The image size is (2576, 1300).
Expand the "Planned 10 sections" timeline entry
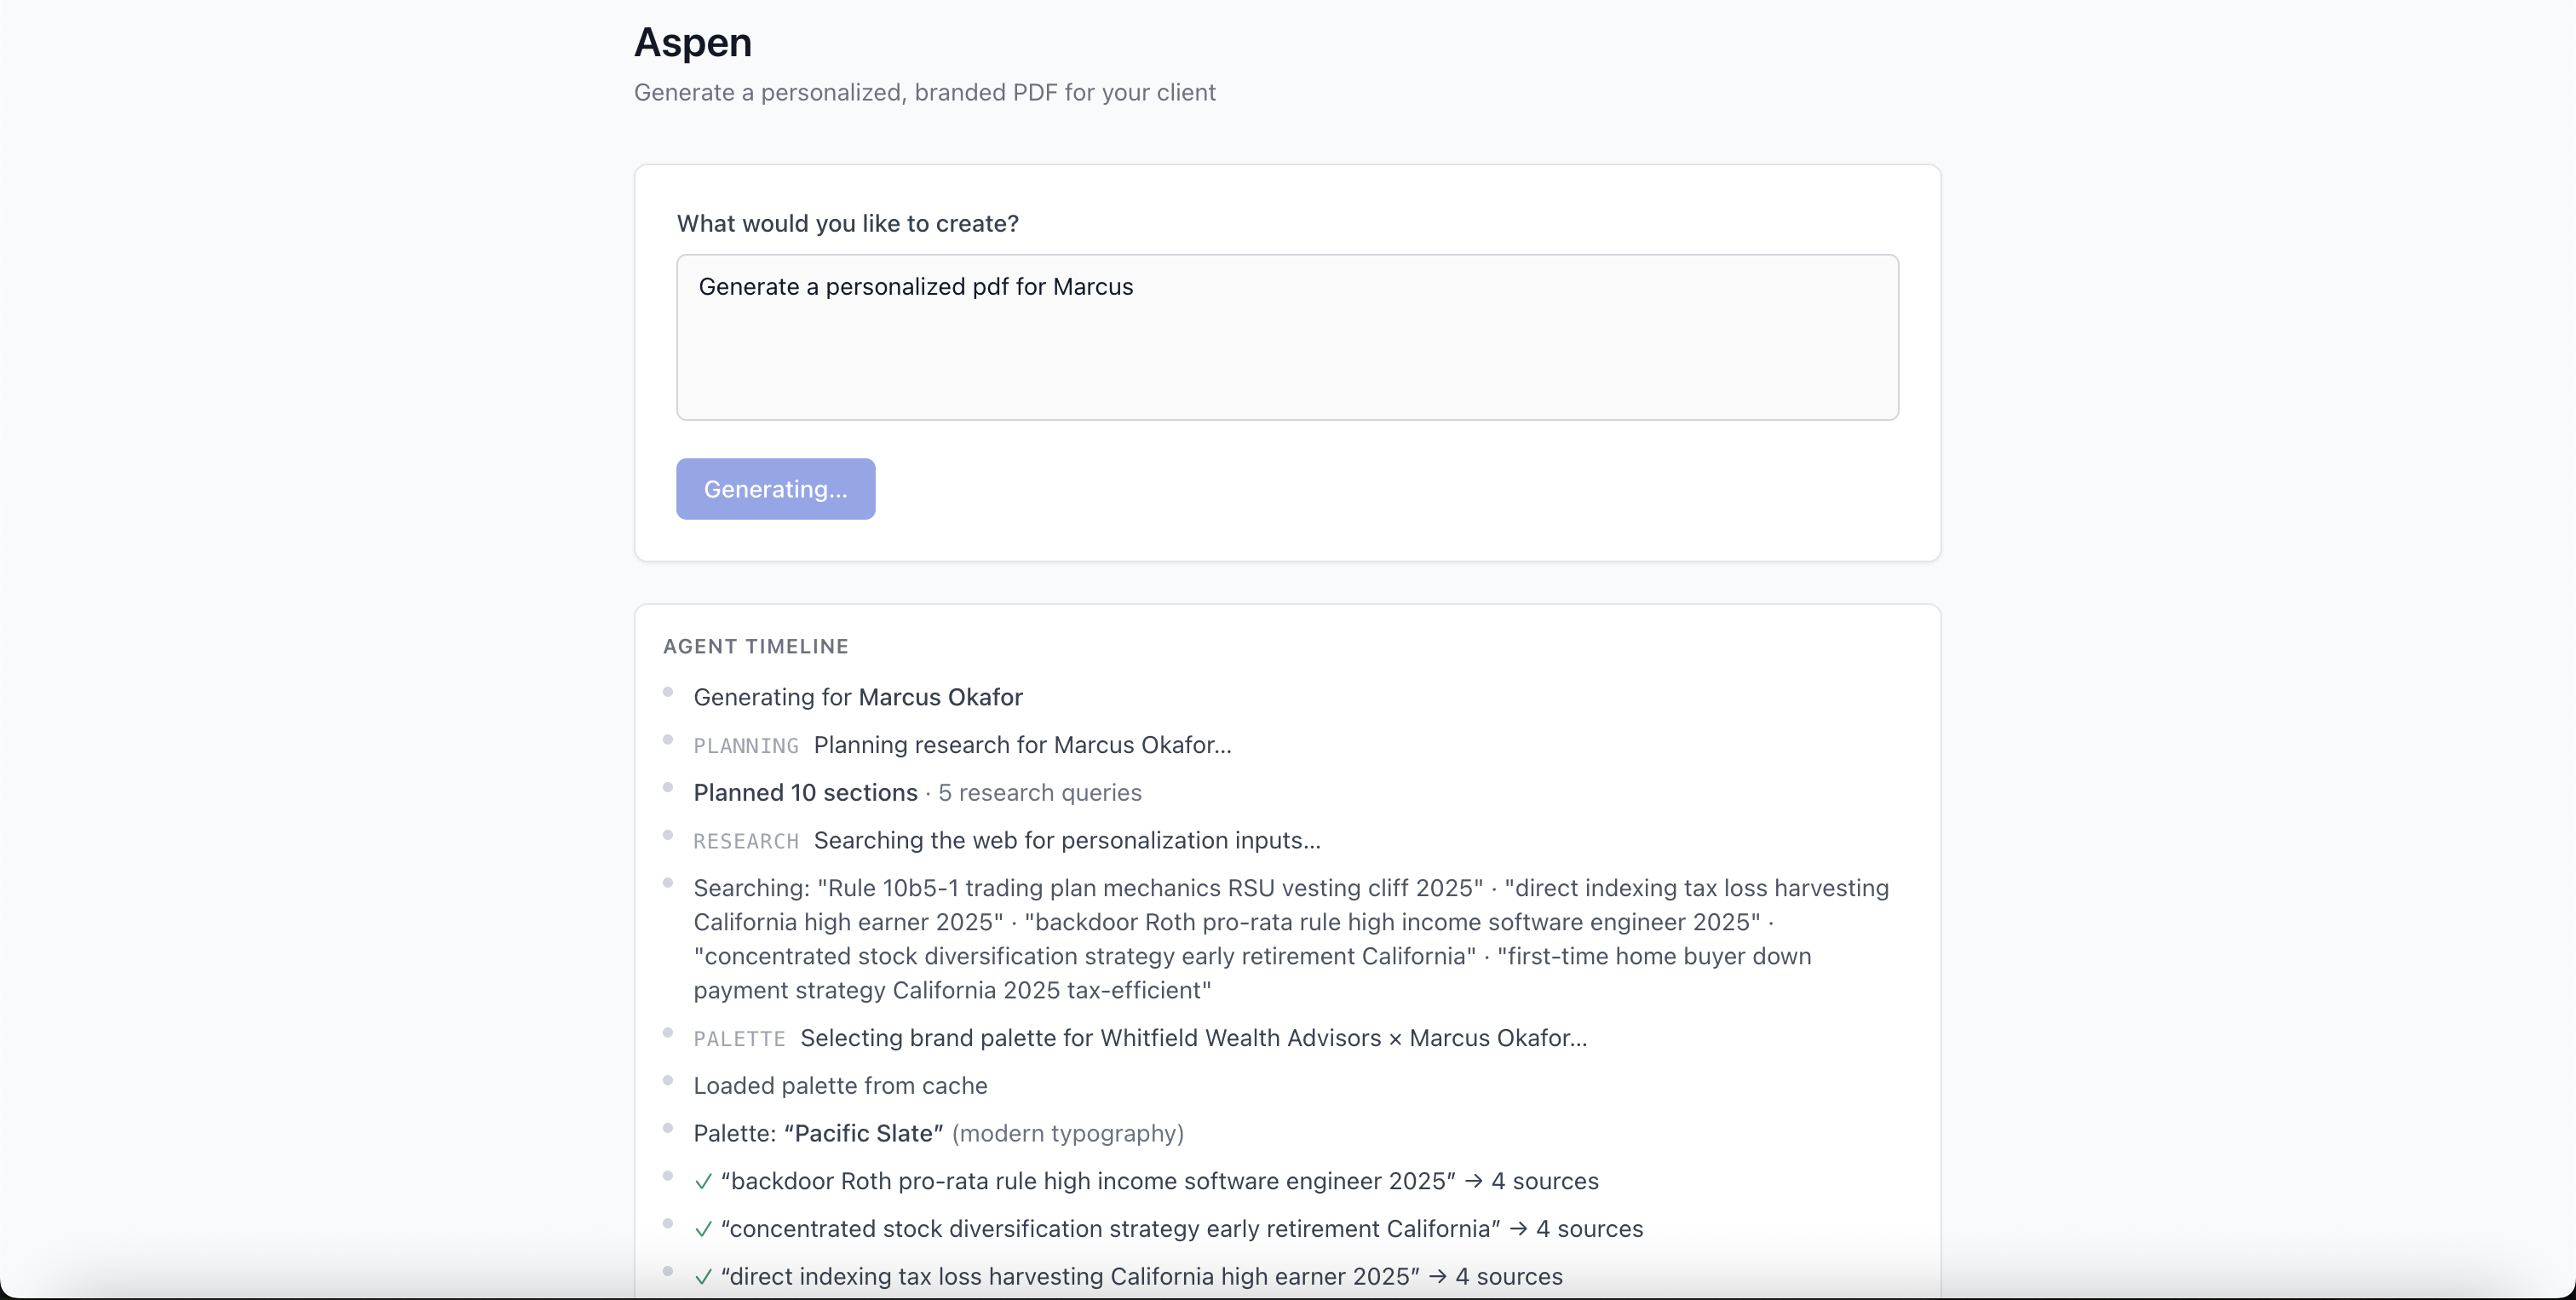[x=805, y=792]
